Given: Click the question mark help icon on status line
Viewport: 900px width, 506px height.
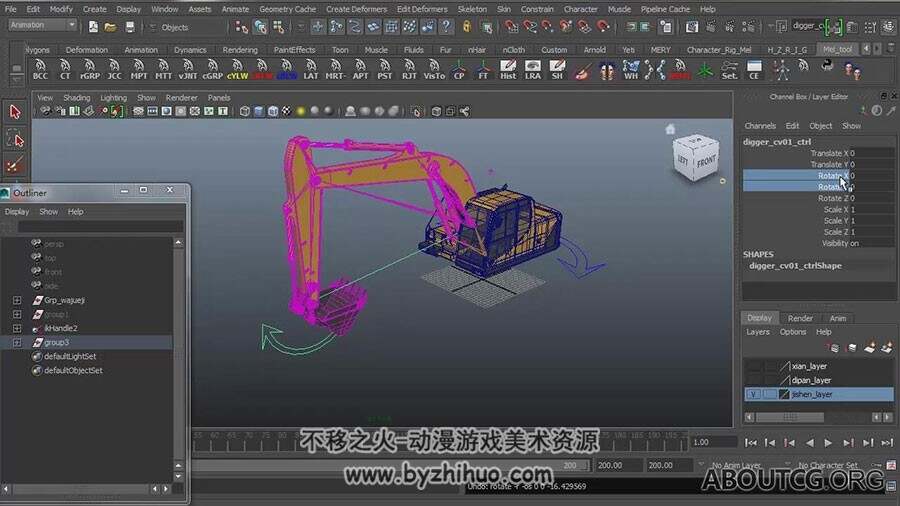Looking at the screenshot, I should click(x=446, y=27).
